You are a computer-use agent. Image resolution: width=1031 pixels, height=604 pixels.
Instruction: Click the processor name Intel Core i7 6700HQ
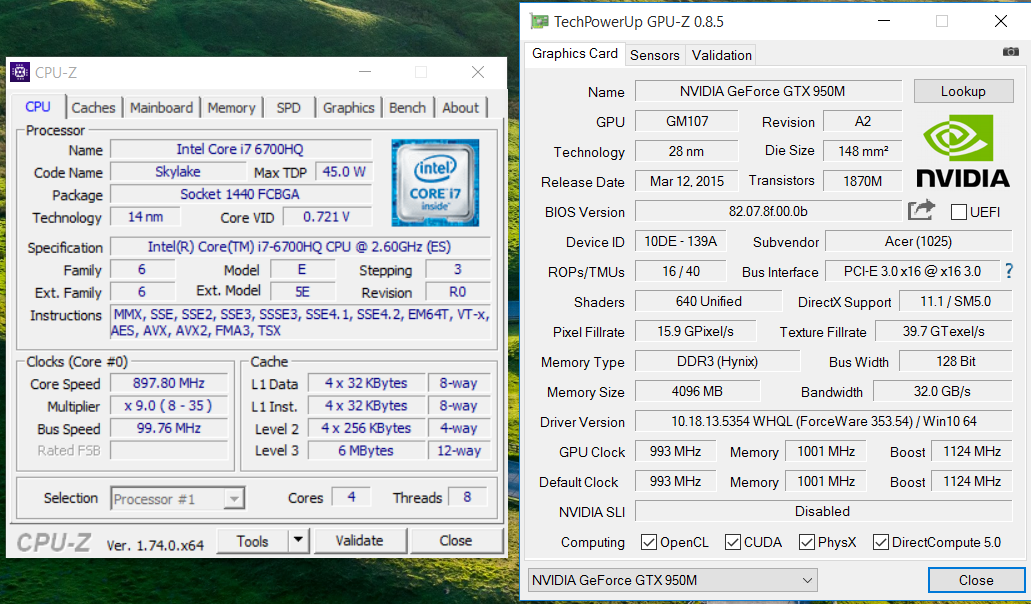point(240,149)
